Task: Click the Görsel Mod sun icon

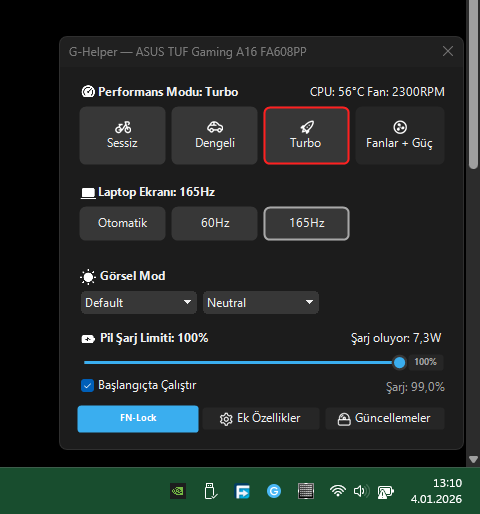Action: pos(88,277)
